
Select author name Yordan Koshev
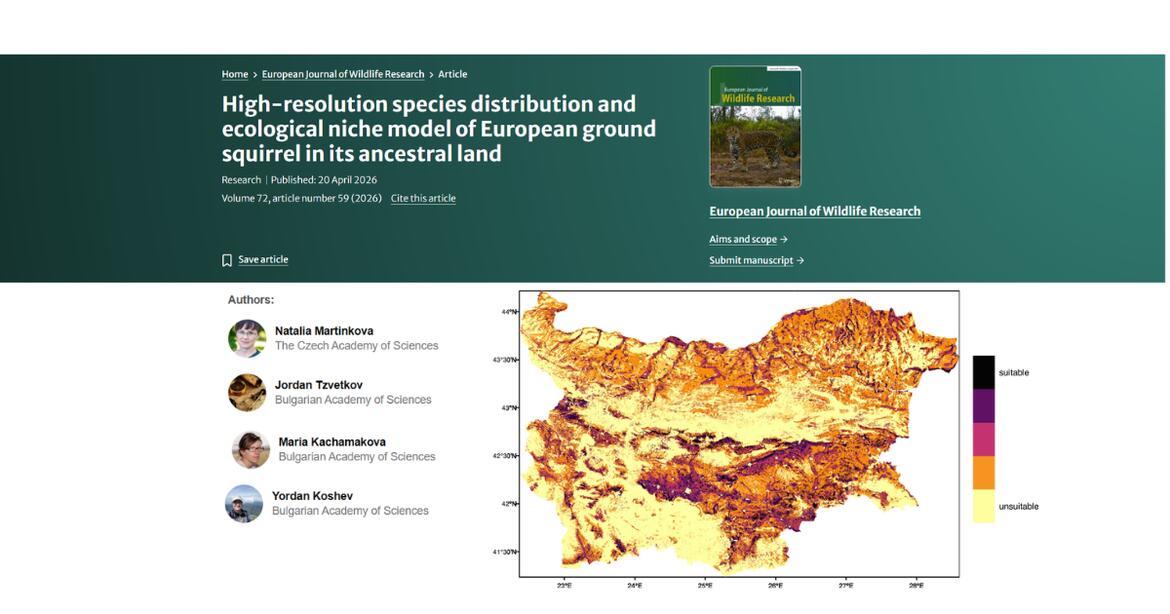(312, 496)
